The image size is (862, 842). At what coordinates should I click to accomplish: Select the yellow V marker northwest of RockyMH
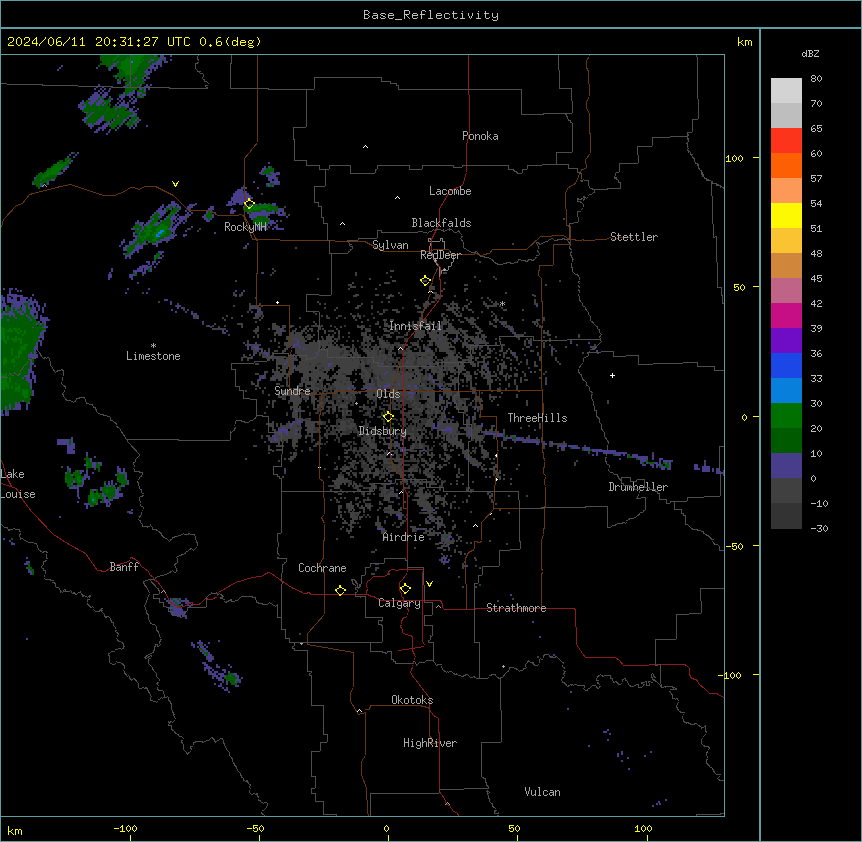[175, 184]
